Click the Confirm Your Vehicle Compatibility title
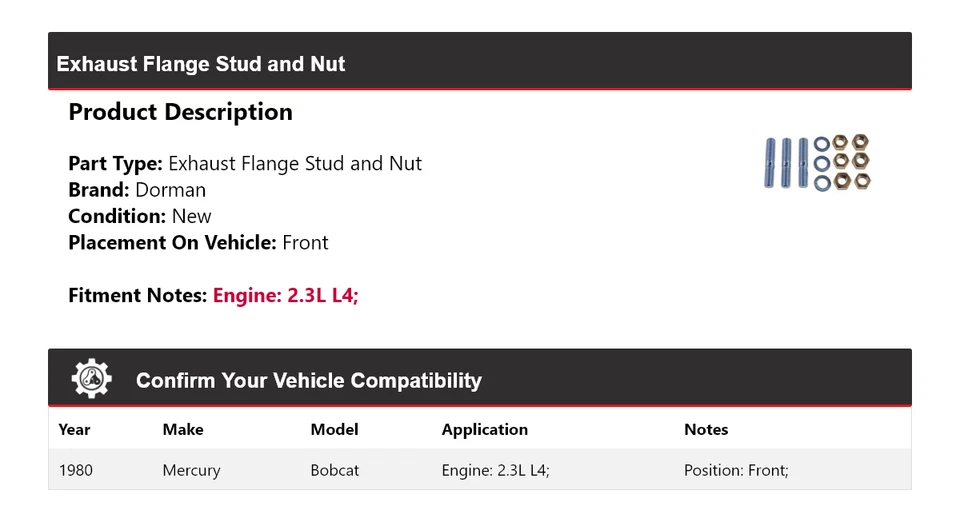This screenshot has width=960, height=522. coord(308,381)
